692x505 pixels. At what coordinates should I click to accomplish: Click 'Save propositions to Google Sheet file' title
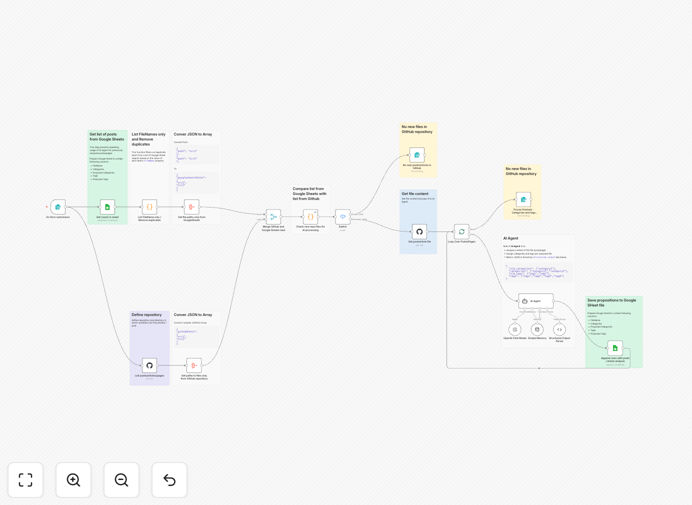(612, 302)
